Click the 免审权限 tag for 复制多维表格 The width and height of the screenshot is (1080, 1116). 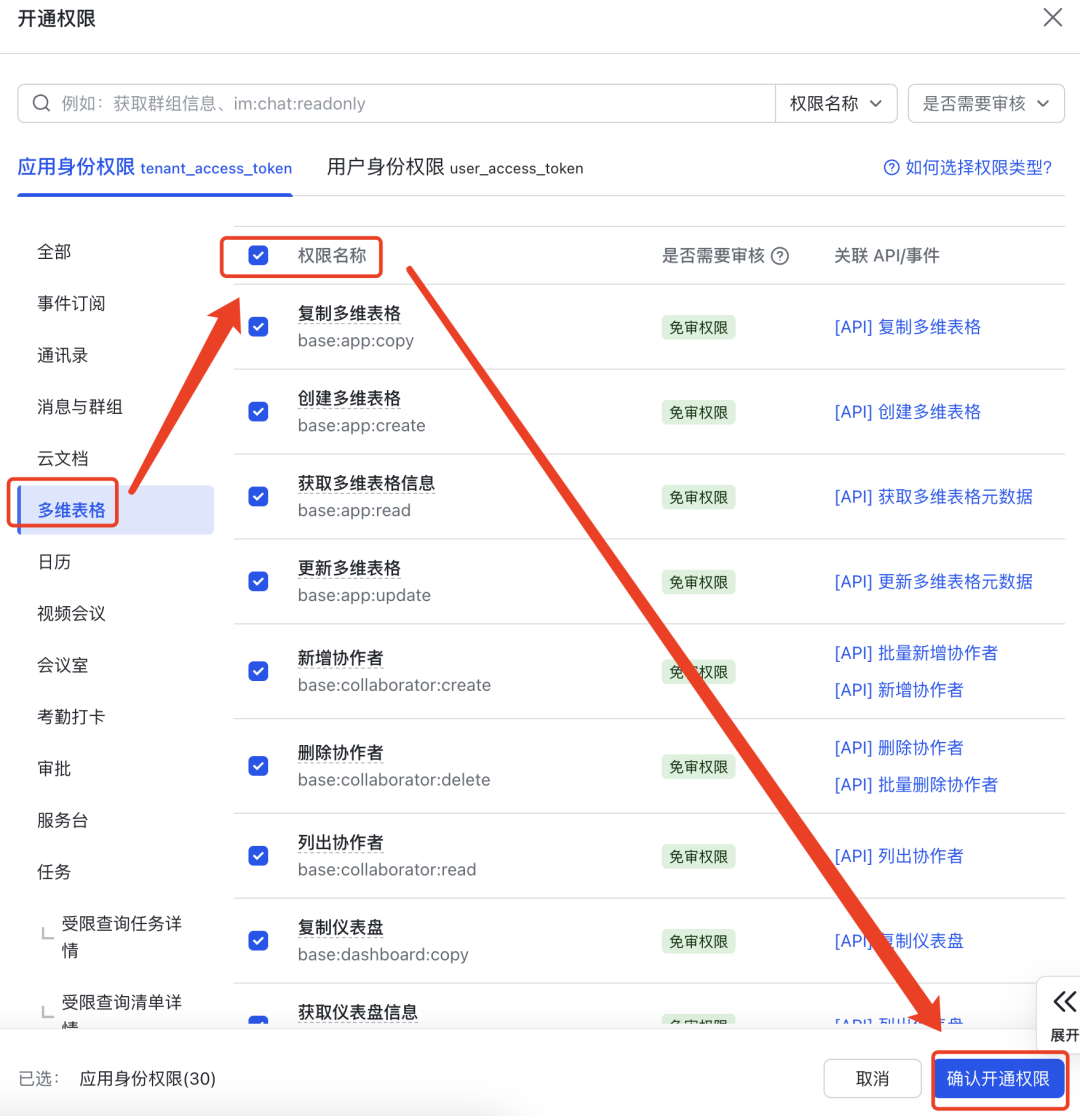(x=698, y=327)
